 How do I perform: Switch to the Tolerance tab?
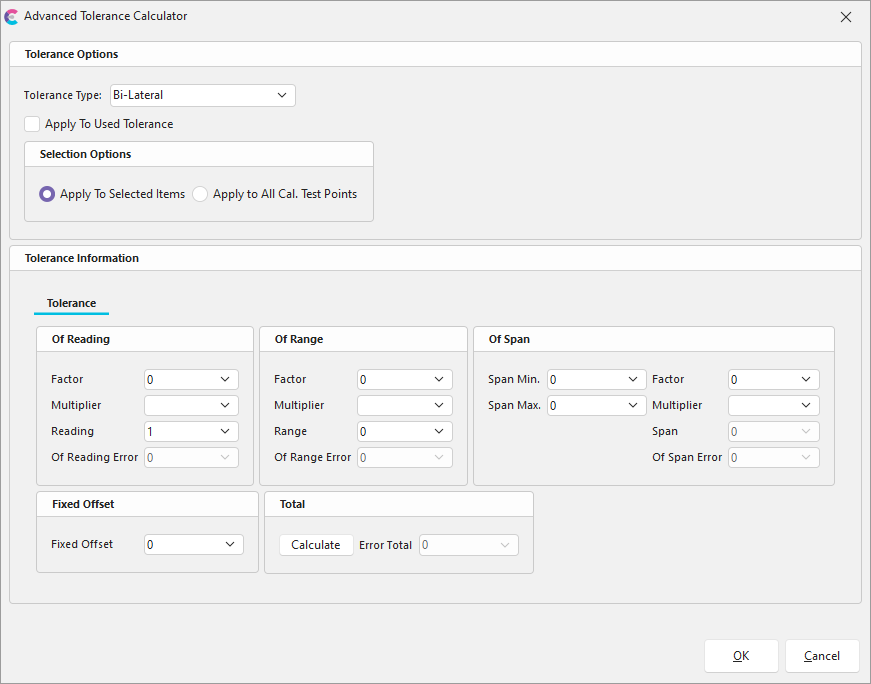coord(71,303)
